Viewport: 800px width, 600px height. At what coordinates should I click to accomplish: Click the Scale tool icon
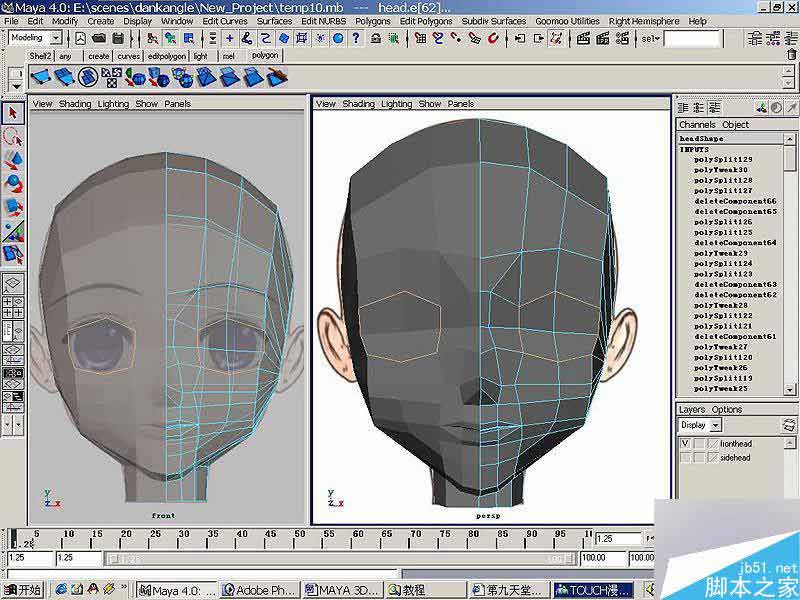click(x=13, y=207)
